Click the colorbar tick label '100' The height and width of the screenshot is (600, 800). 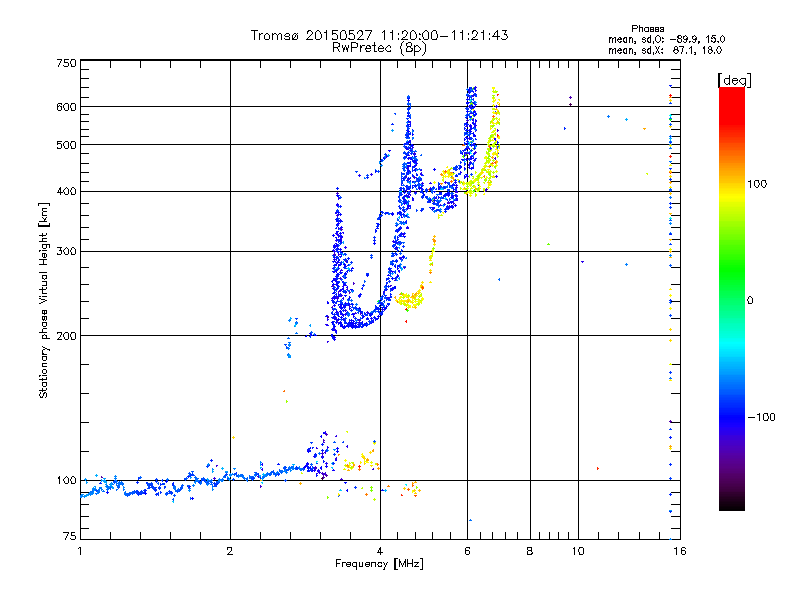pyautogui.click(x=757, y=184)
